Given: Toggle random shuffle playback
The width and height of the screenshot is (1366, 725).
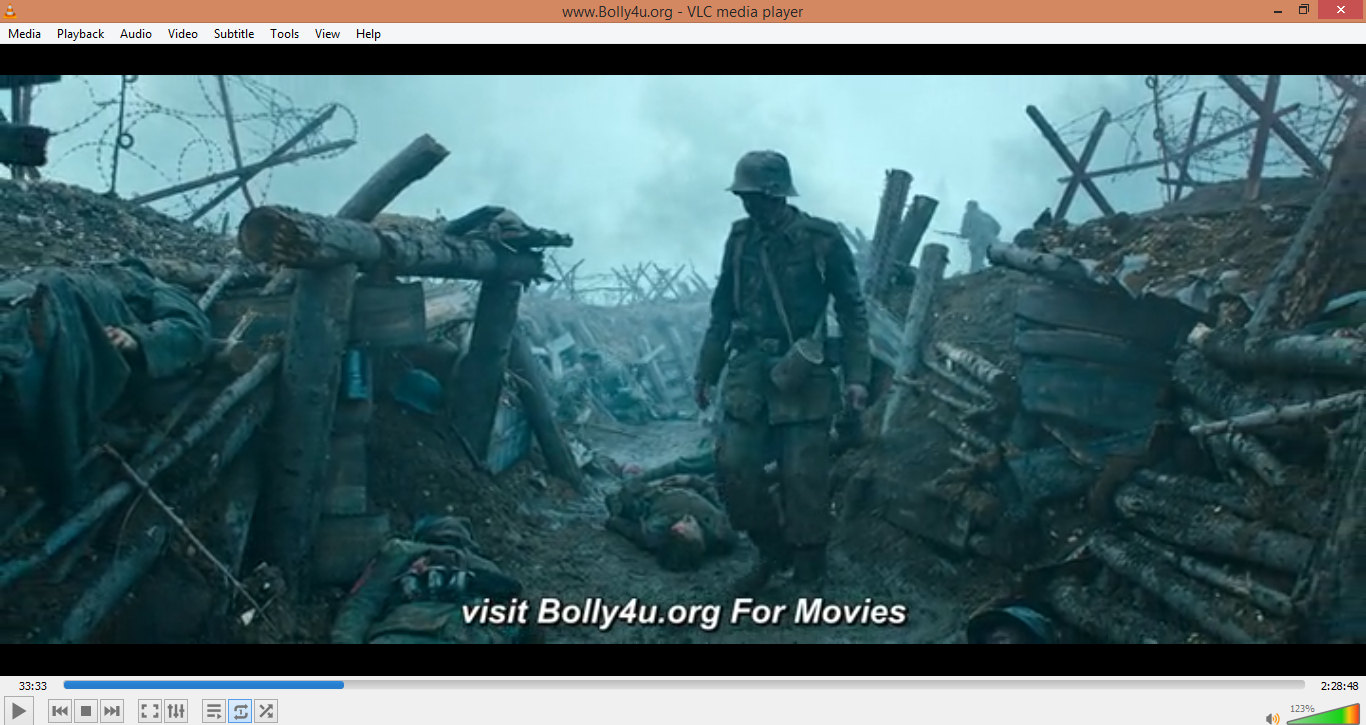Looking at the screenshot, I should pyautogui.click(x=266, y=712).
